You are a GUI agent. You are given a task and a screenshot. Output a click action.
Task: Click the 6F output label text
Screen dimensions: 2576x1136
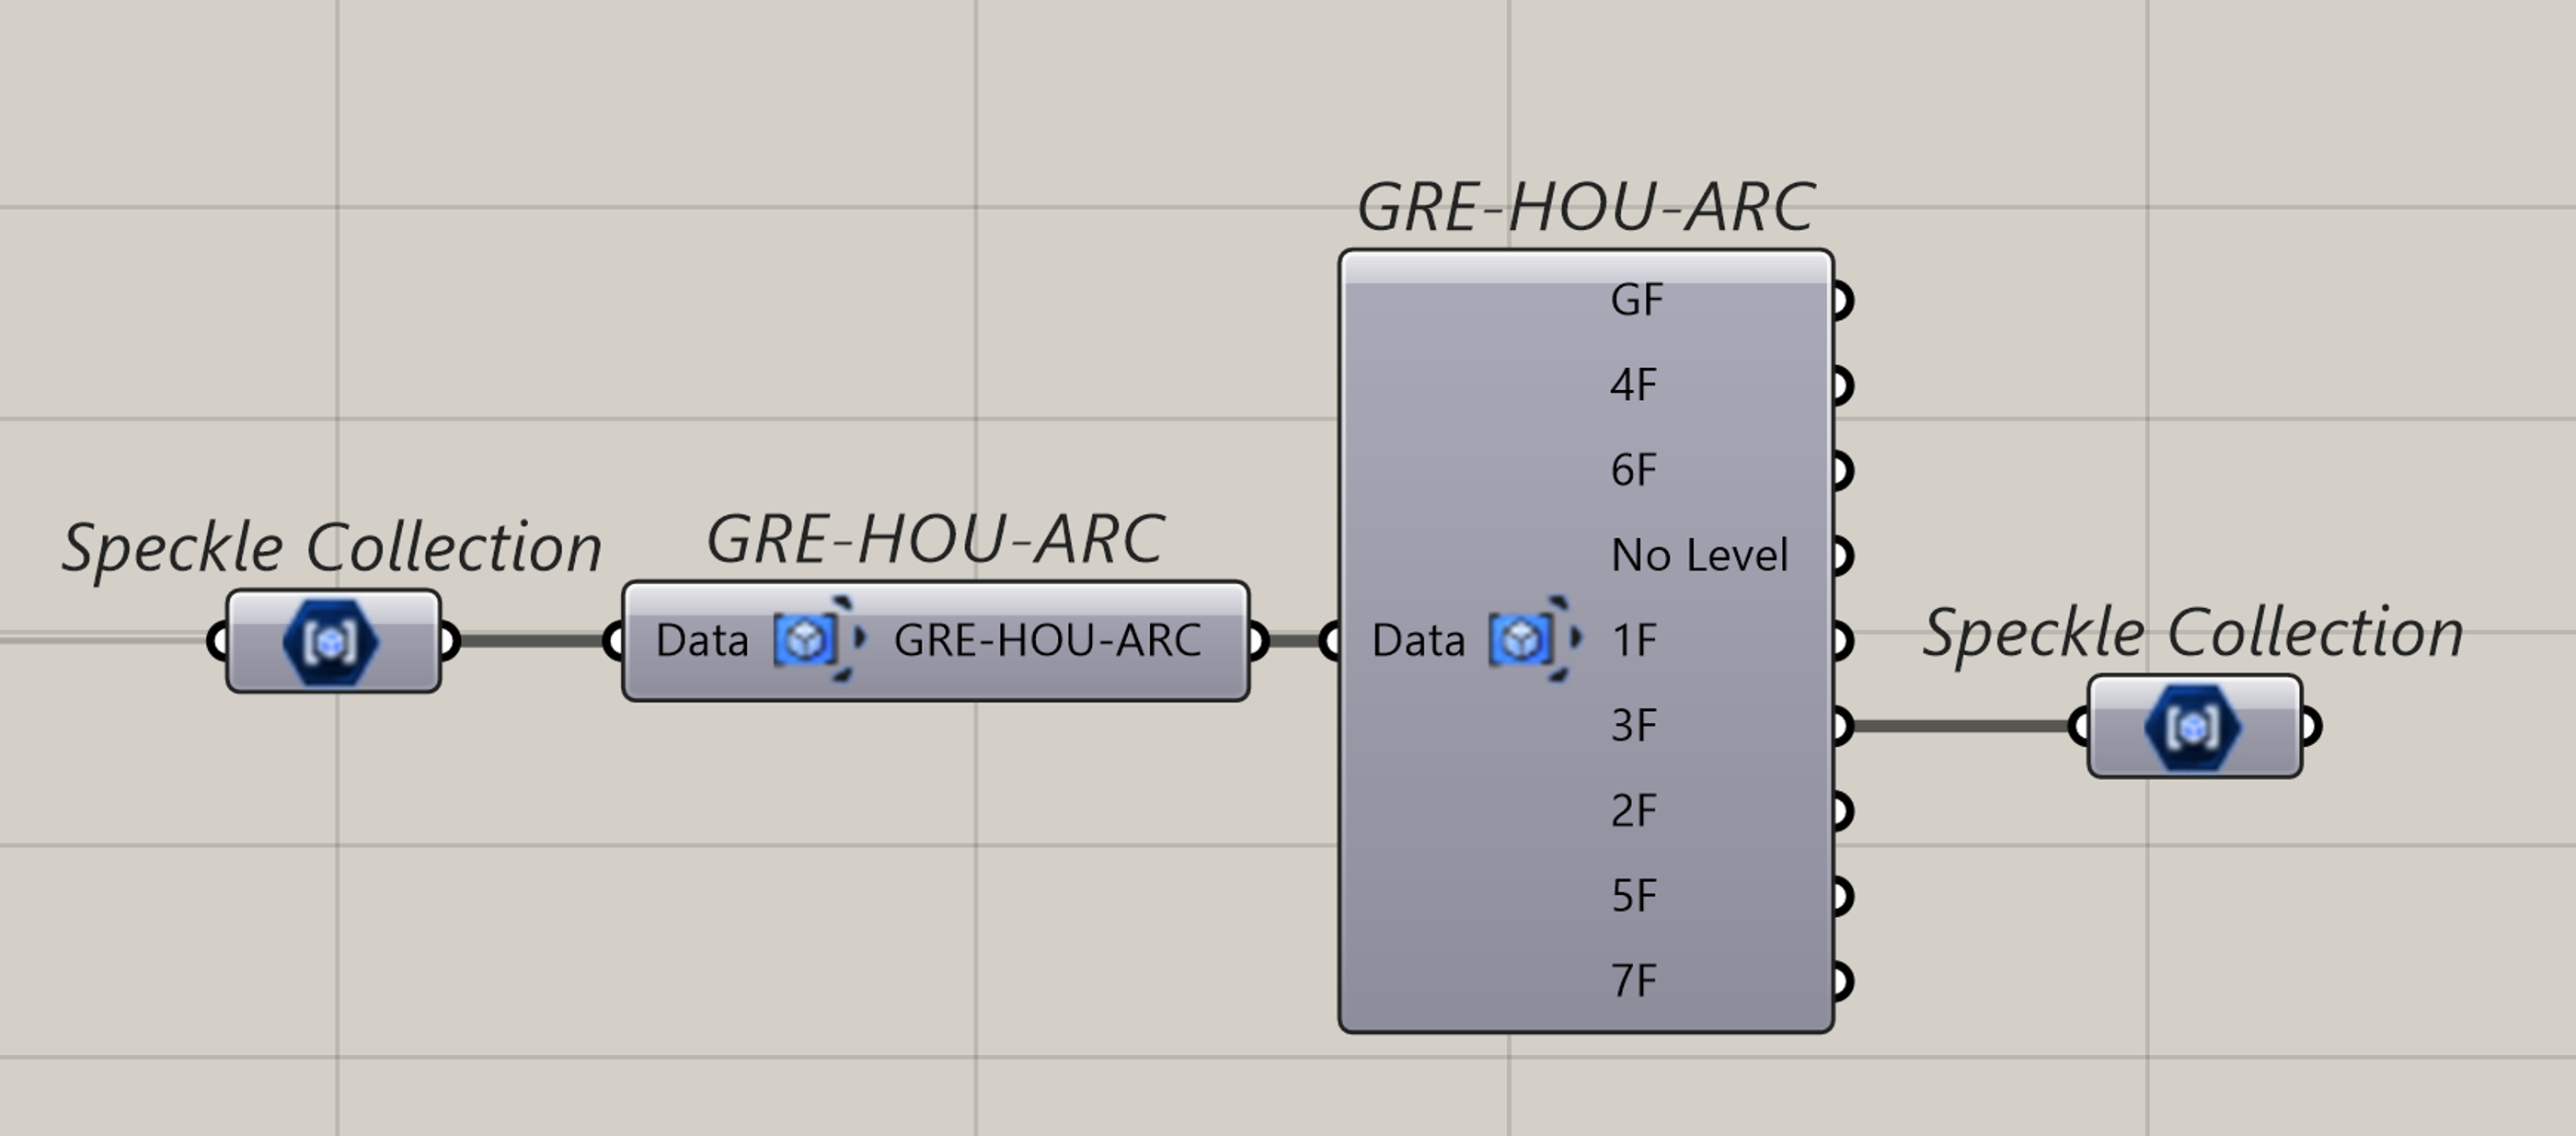pos(1634,470)
